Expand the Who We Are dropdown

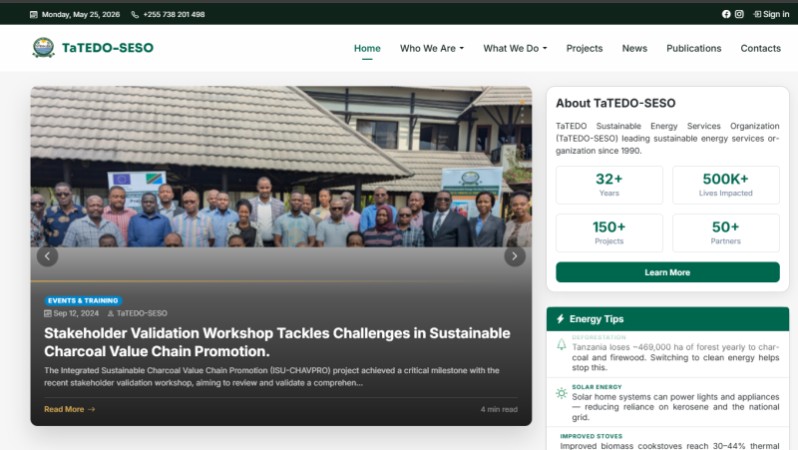432,48
